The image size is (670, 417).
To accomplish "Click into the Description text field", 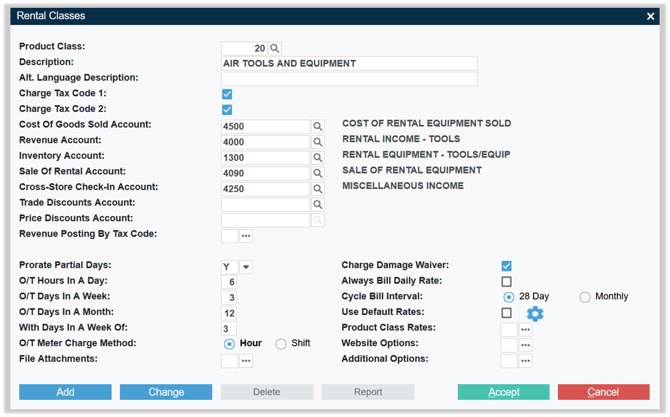I will [349, 64].
